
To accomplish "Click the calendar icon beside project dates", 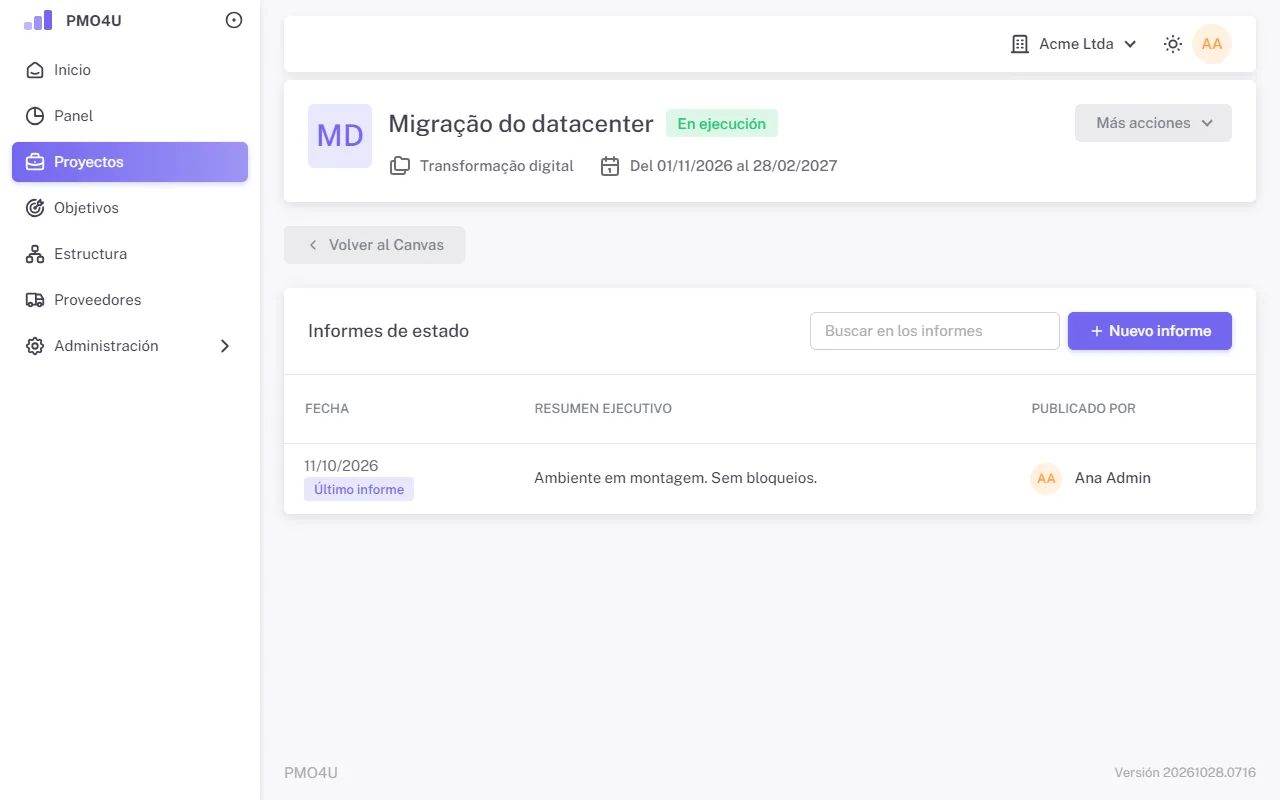I will coord(610,166).
